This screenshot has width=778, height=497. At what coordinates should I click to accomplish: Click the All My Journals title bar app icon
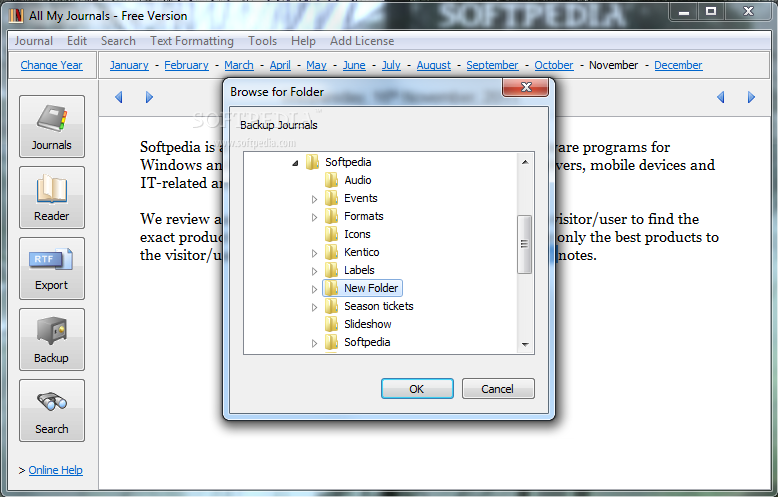[16, 15]
